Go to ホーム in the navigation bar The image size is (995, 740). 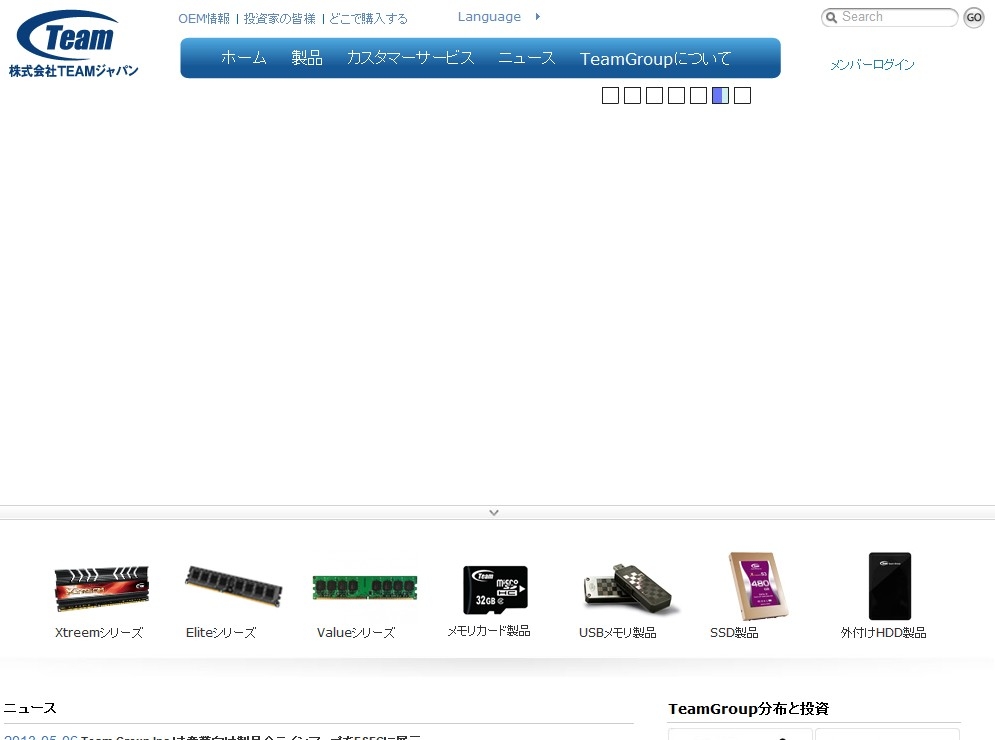click(244, 58)
